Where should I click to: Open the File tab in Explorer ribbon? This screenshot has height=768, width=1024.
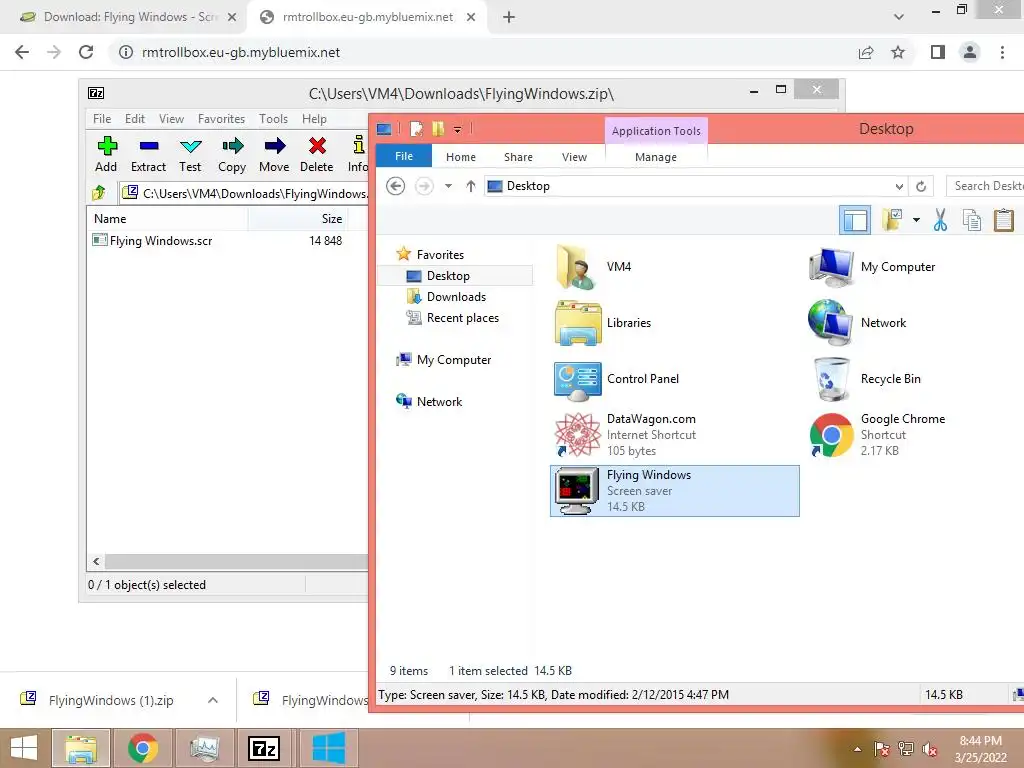pyautogui.click(x=404, y=156)
